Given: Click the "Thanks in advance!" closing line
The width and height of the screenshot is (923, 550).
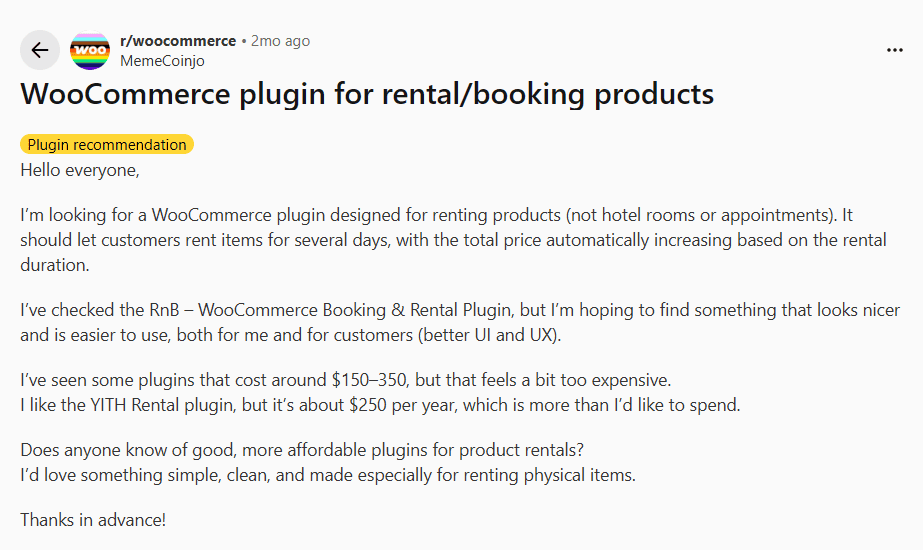Looking at the screenshot, I should pos(93,520).
